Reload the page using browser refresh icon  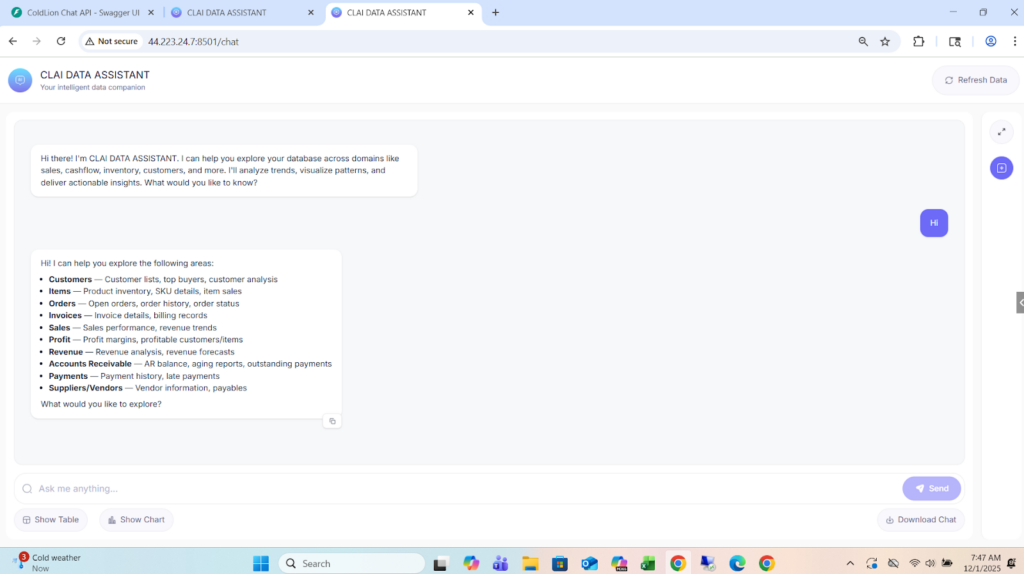(x=61, y=42)
